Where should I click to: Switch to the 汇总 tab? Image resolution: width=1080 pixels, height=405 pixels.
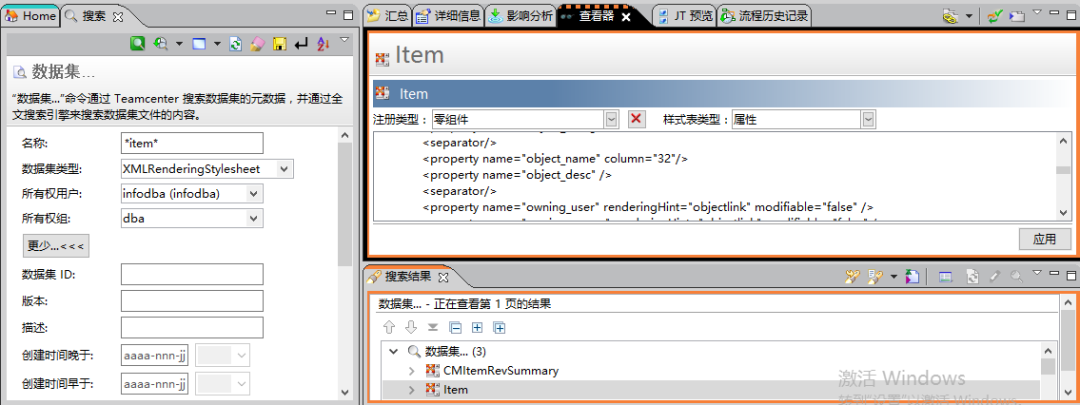[x=388, y=16]
